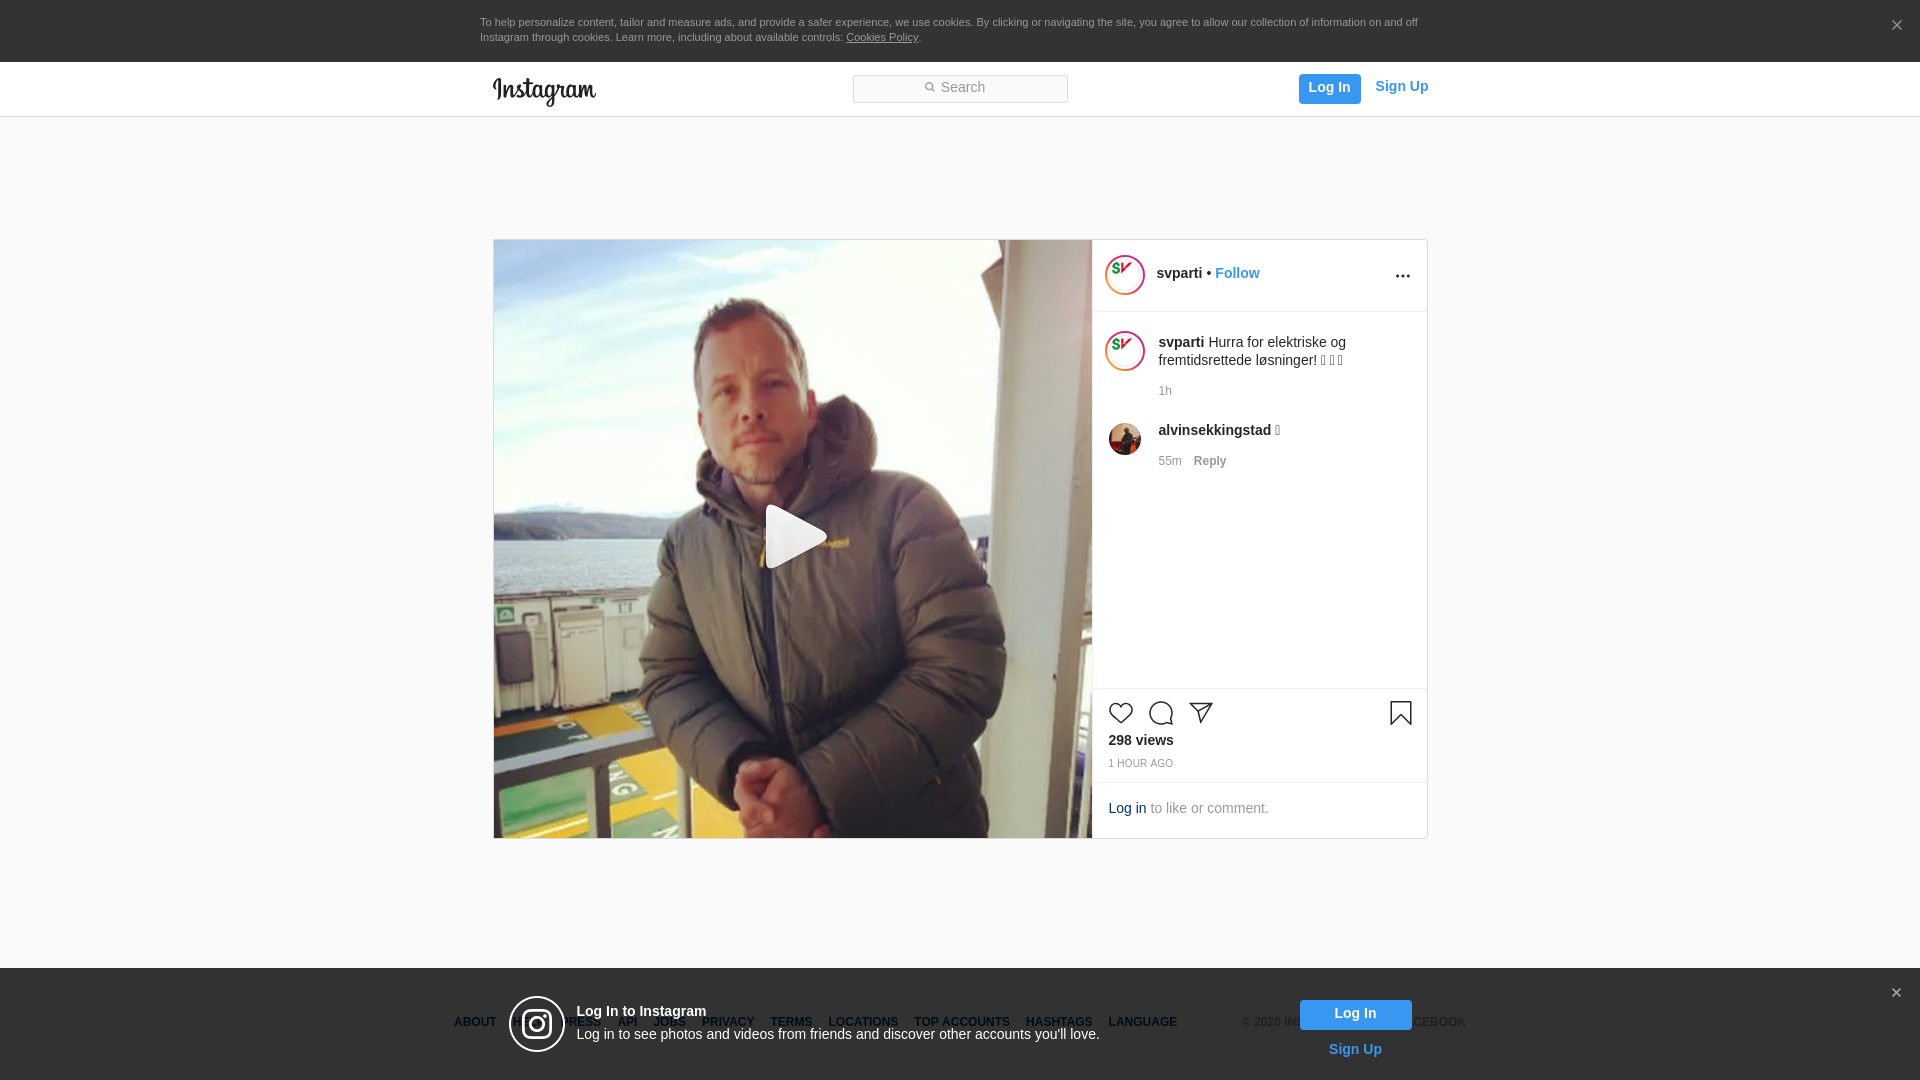This screenshot has height=1080, width=1920.
Task: Open the TOP ACCOUNTS footer link
Action: pos(962,1022)
